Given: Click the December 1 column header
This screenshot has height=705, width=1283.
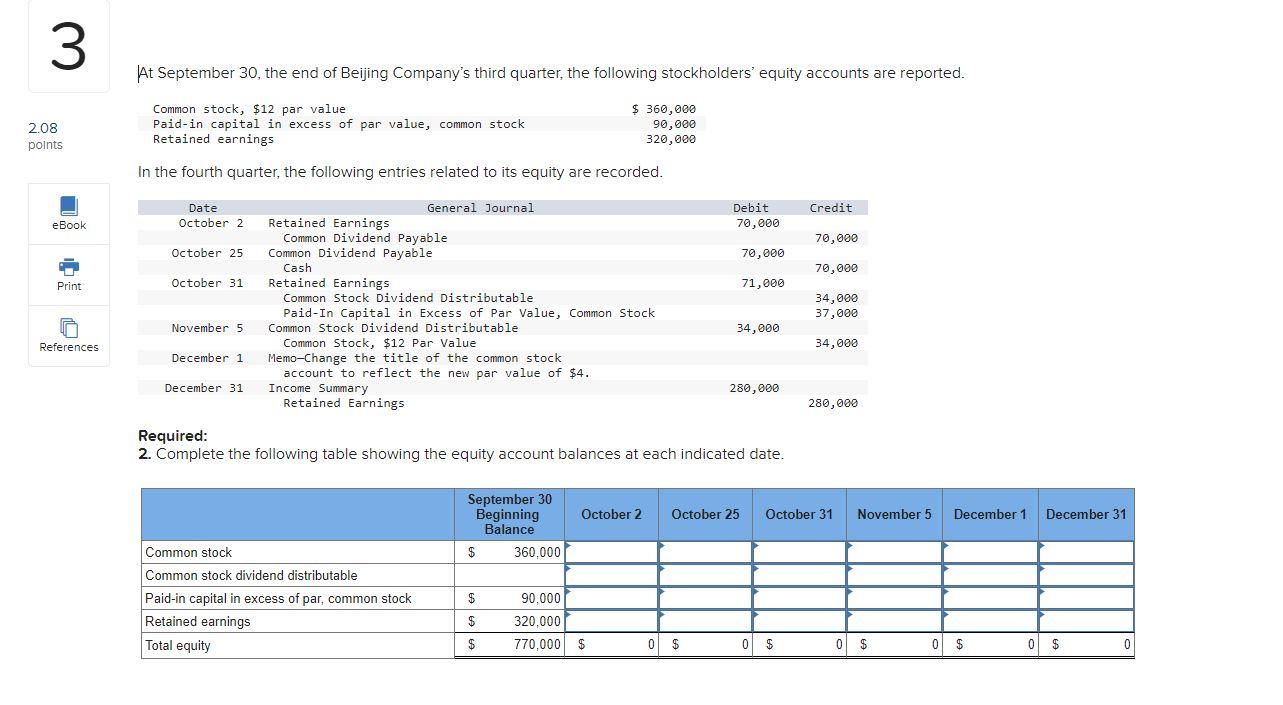Looking at the screenshot, I should 989,514.
